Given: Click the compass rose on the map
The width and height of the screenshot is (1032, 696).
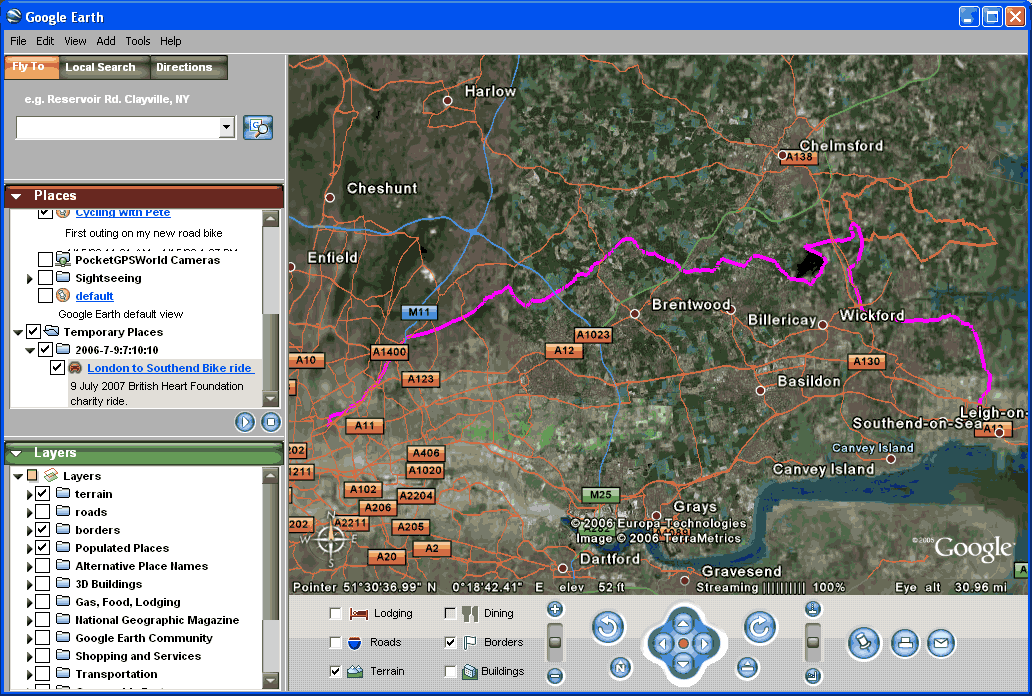Looking at the screenshot, I should point(330,539).
